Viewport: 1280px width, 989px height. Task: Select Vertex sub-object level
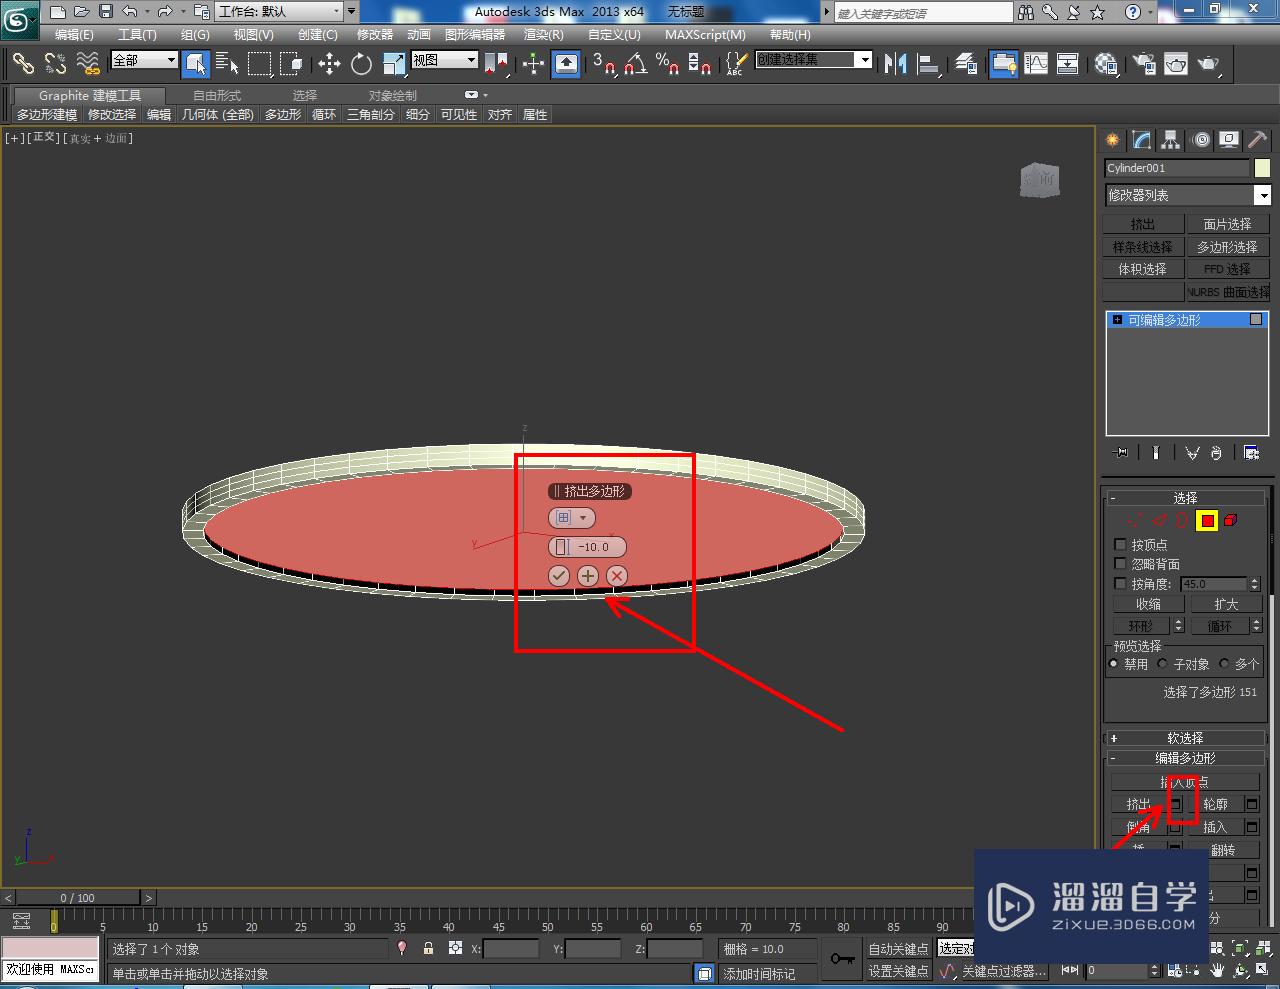(x=1135, y=520)
